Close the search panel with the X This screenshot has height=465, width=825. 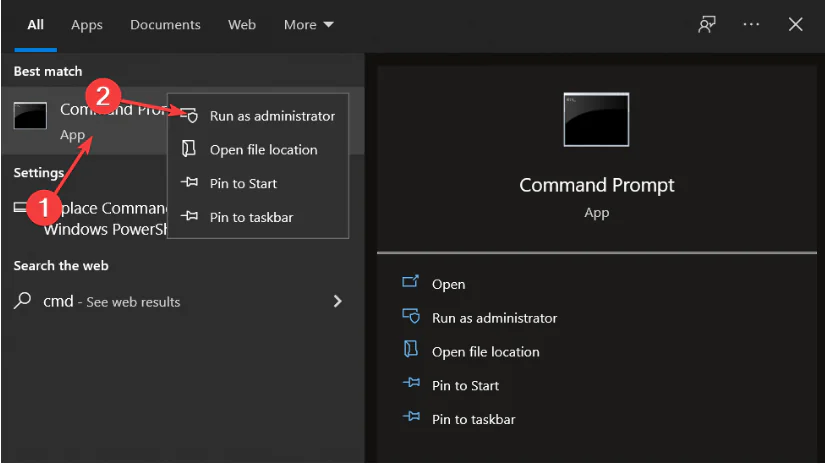(x=796, y=25)
